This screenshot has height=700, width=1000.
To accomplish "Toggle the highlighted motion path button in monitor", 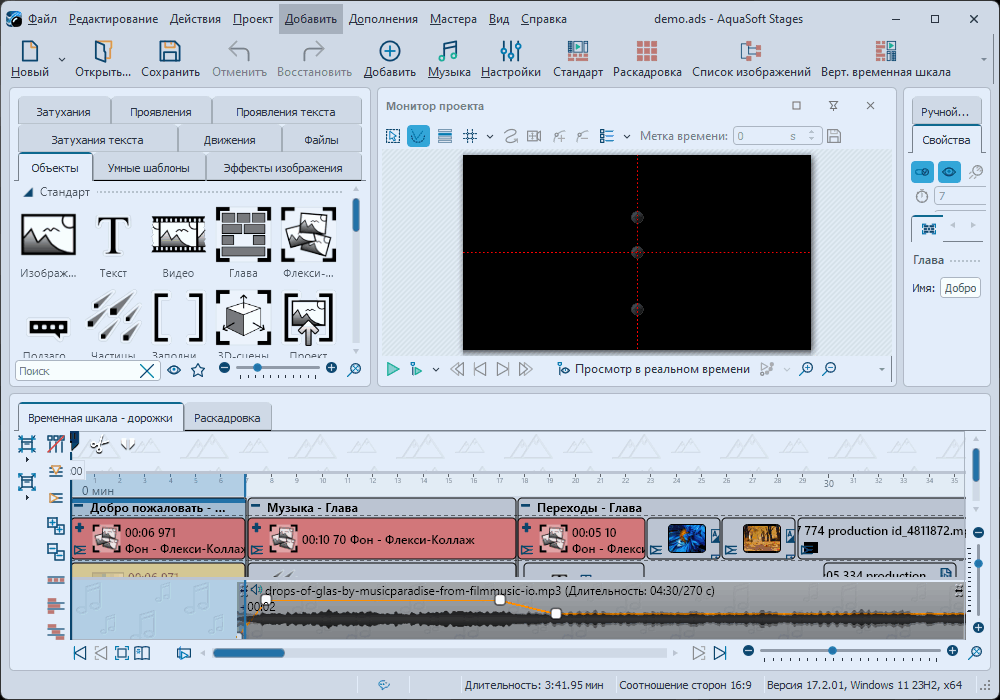I will click(x=418, y=136).
